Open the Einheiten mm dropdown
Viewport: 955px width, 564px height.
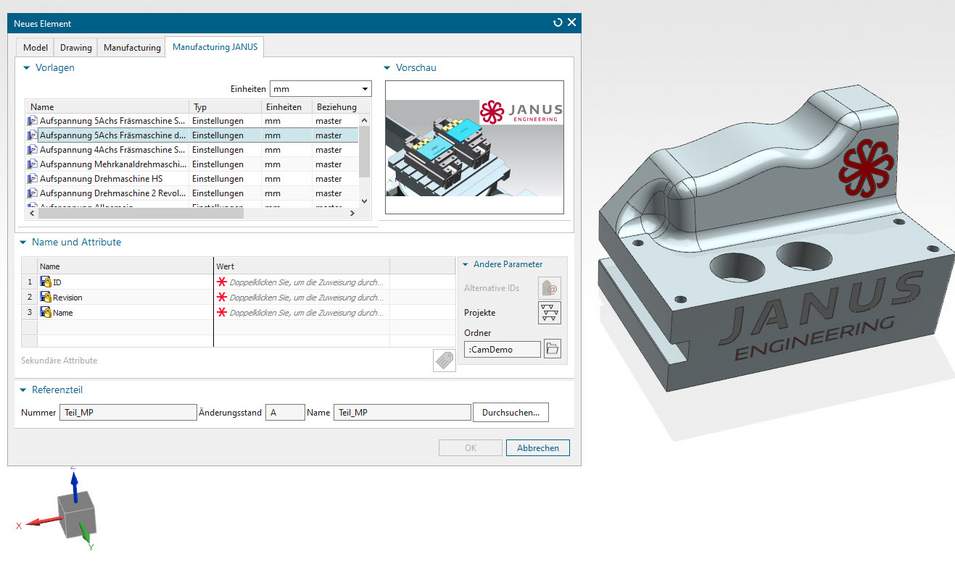click(x=320, y=89)
